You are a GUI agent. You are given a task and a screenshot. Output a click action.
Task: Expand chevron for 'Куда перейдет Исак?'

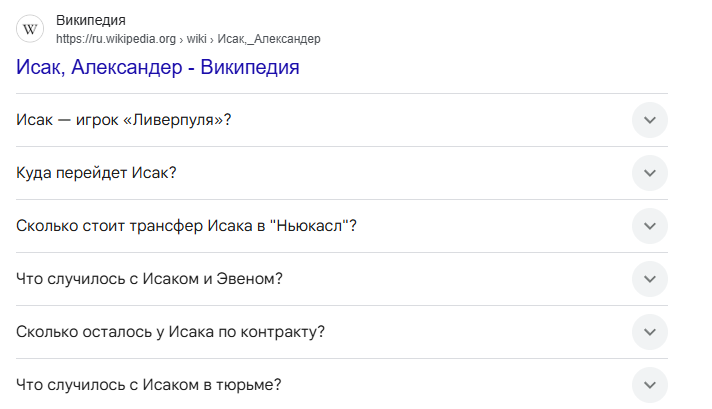click(650, 173)
